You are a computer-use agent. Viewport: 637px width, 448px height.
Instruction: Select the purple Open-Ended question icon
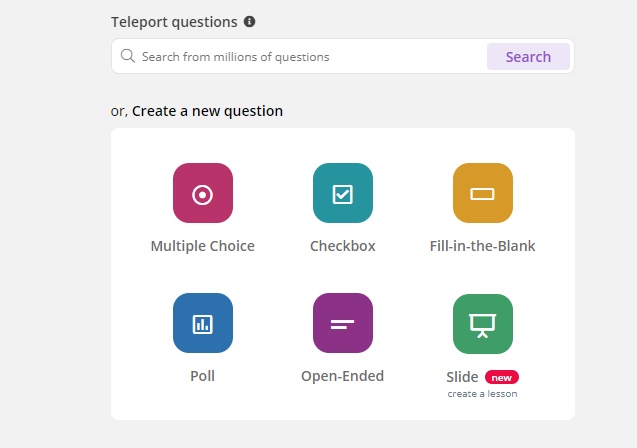pos(343,323)
